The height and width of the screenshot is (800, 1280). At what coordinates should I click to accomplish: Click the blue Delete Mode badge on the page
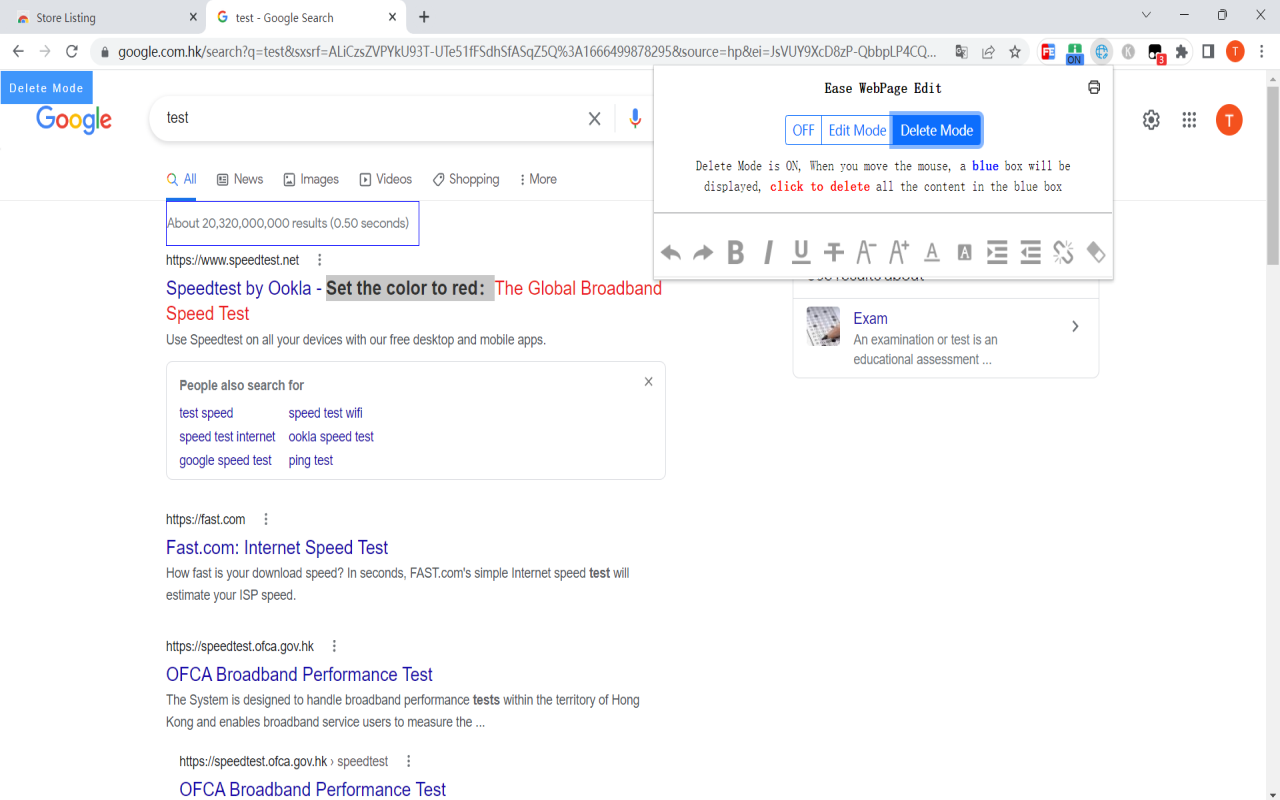pyautogui.click(x=46, y=88)
